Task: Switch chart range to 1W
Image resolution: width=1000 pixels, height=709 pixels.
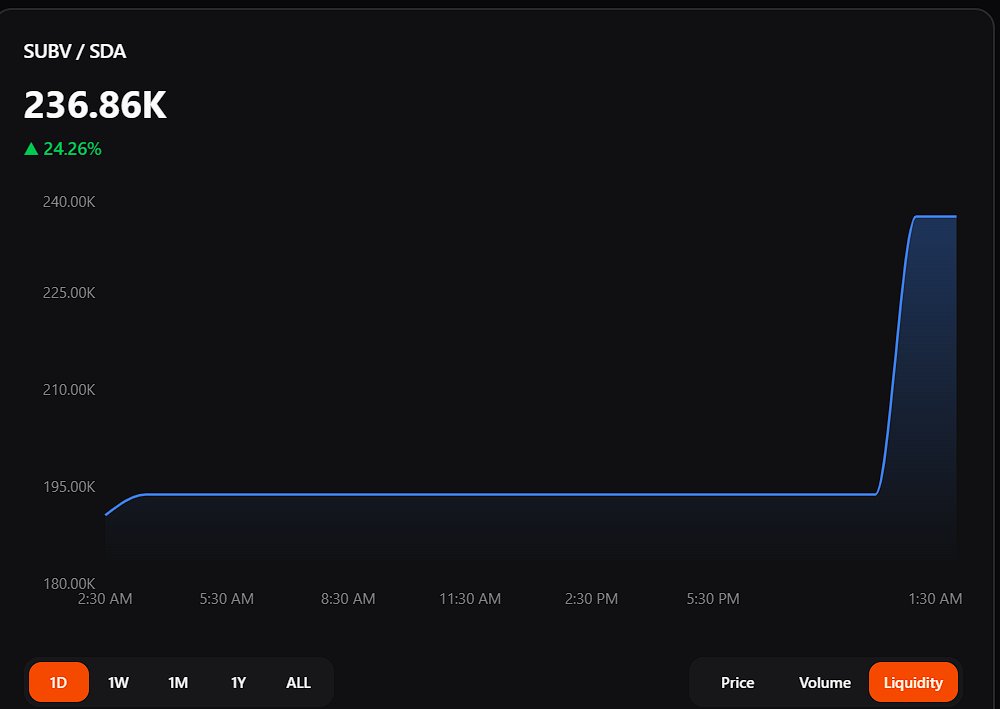Action: coord(119,682)
